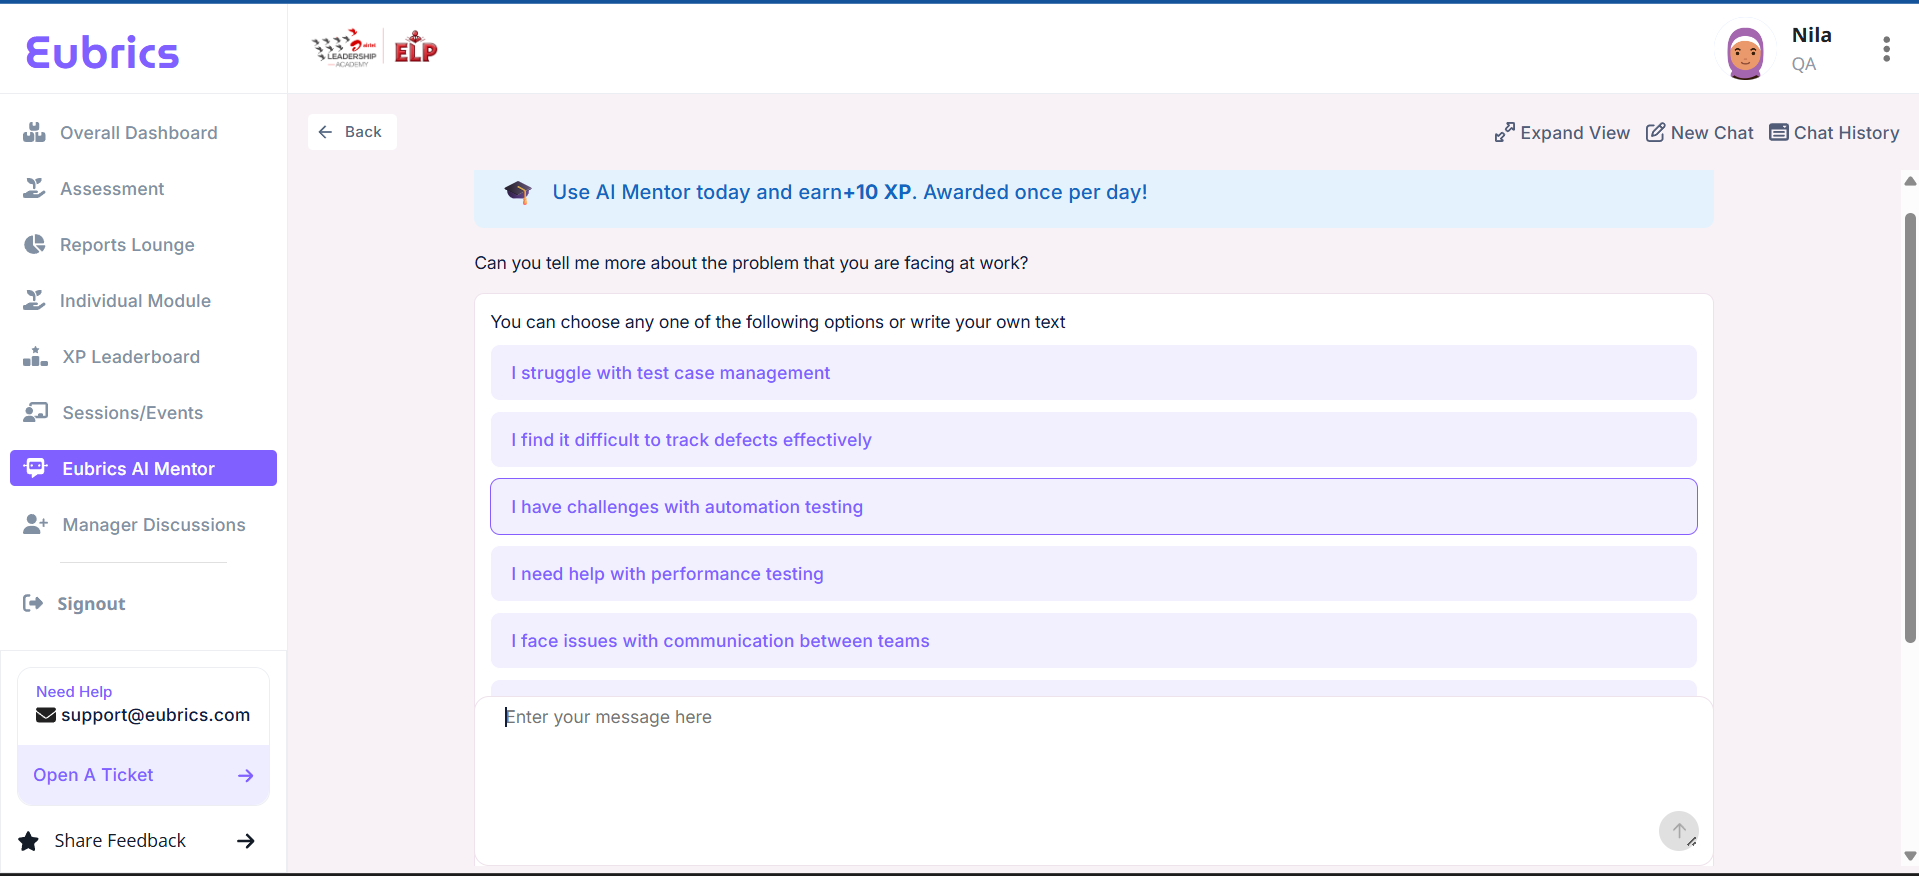This screenshot has height=876, width=1919.
Task: Click the Share Feedback arrow
Action: pyautogui.click(x=246, y=841)
